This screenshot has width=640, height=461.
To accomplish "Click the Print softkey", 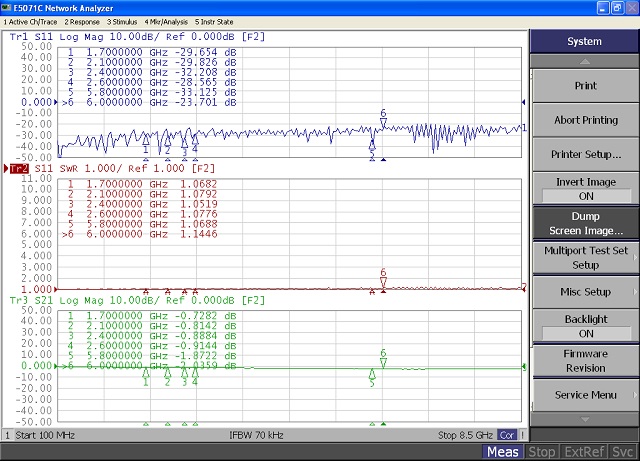I will [x=585, y=86].
